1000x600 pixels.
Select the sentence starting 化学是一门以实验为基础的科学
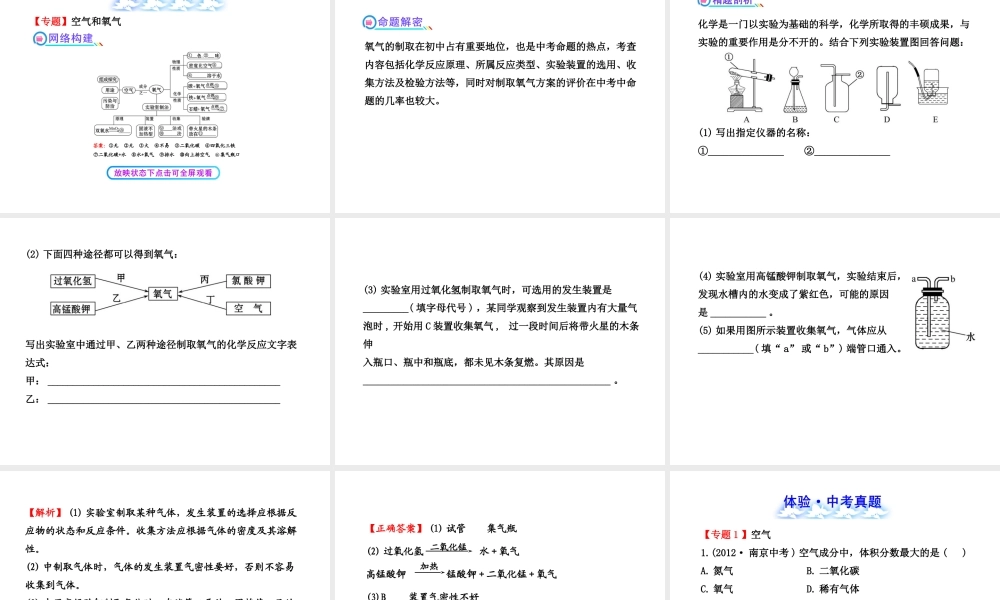(x=834, y=33)
